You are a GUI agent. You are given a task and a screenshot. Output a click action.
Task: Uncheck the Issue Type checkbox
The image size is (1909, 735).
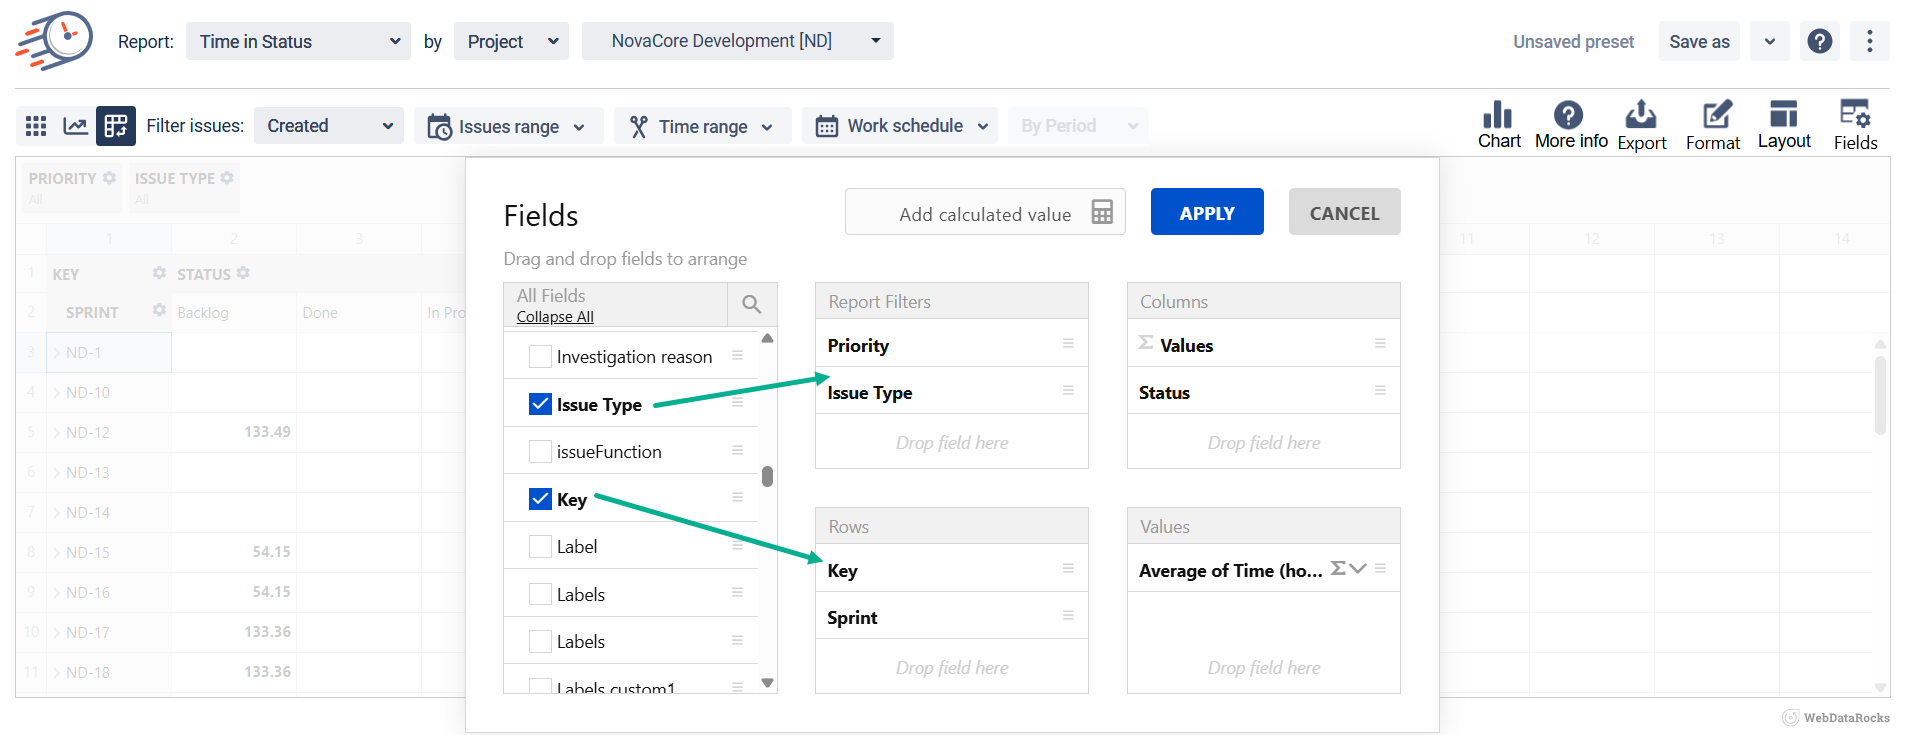(540, 404)
